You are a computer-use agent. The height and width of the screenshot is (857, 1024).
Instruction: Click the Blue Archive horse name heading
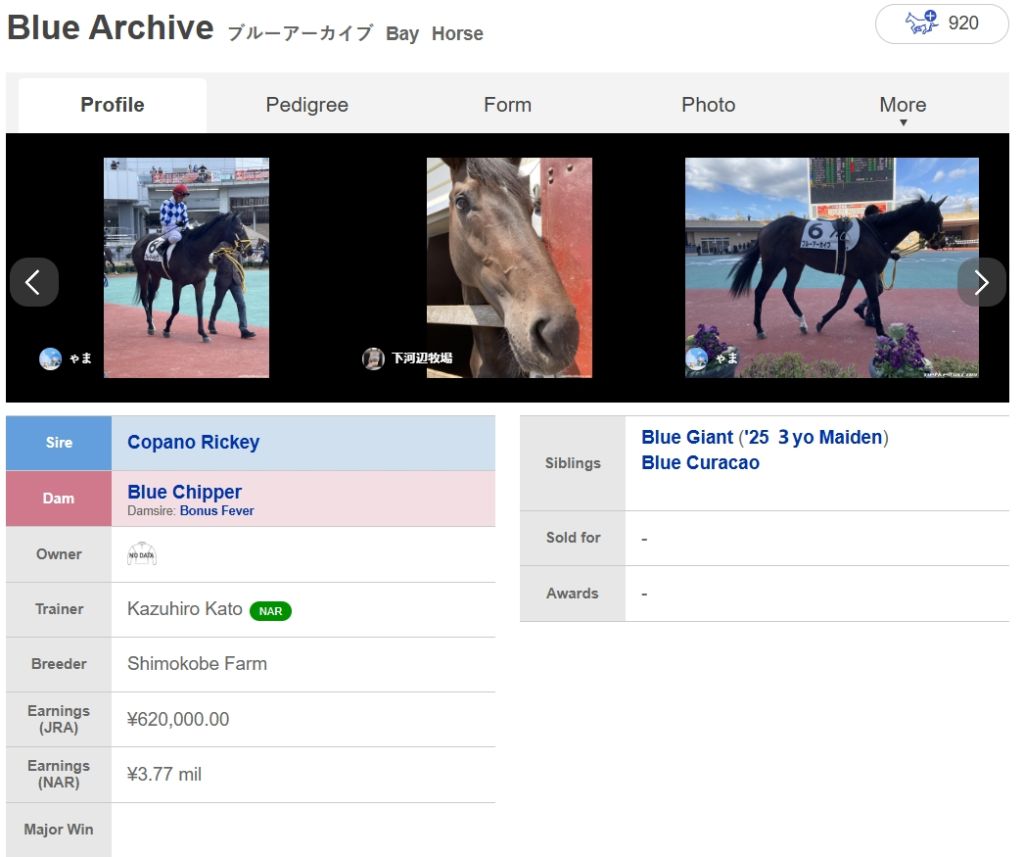pos(110,27)
